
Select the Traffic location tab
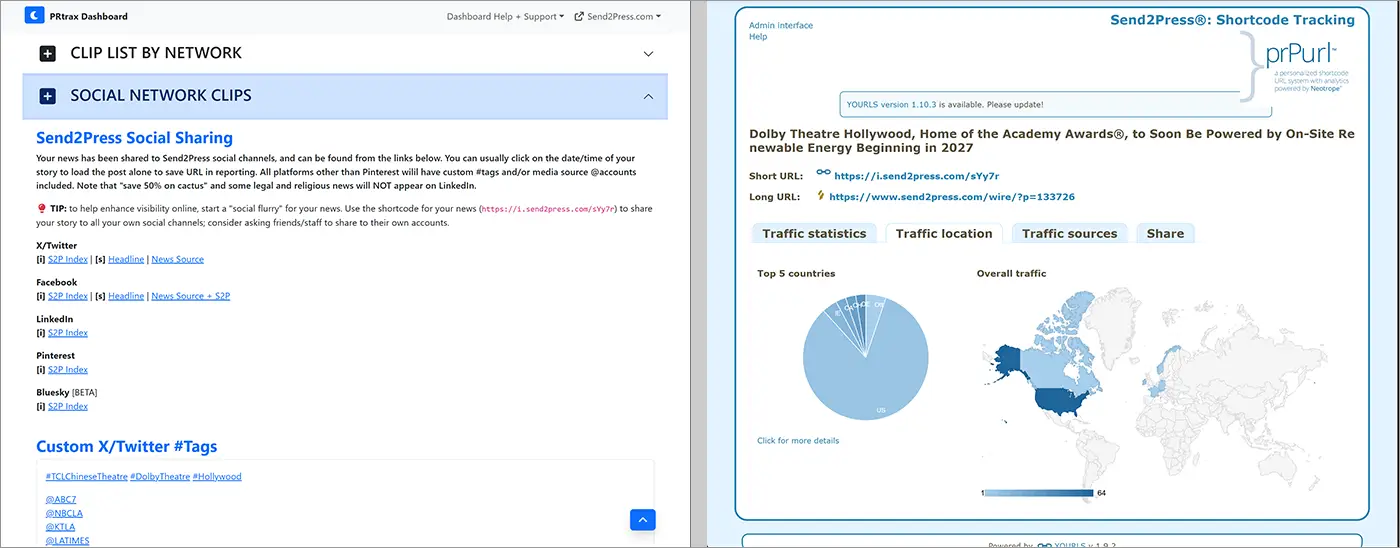coord(944,233)
